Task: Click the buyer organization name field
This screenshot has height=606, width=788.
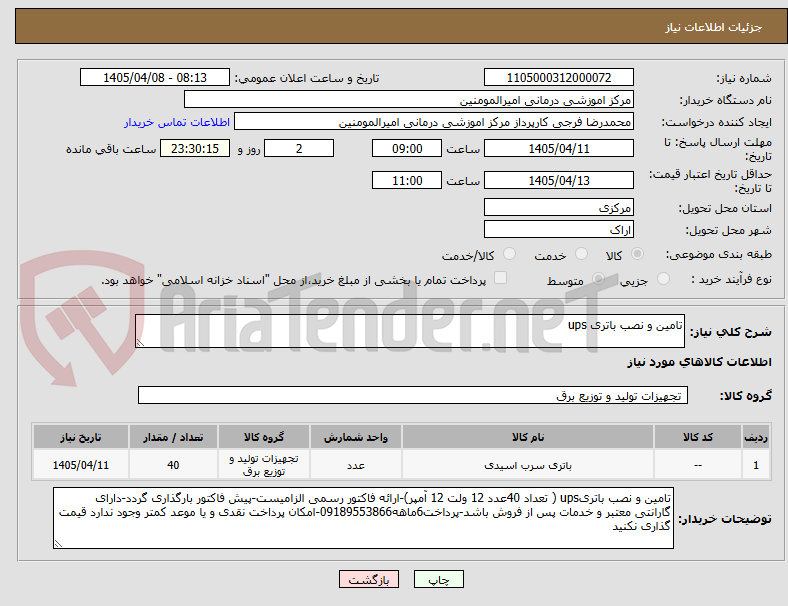Action: 409,99
